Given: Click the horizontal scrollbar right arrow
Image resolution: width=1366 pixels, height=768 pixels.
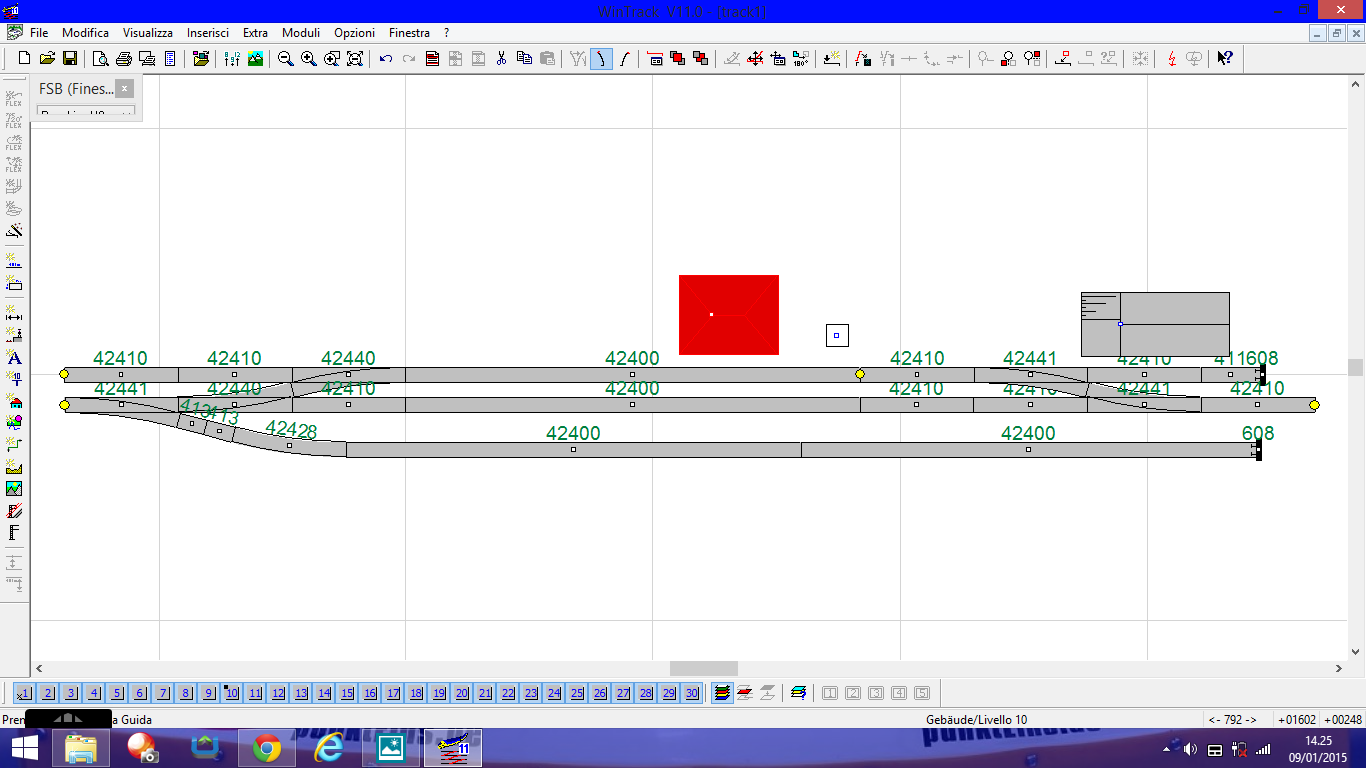Looking at the screenshot, I should pyautogui.click(x=1339, y=668).
